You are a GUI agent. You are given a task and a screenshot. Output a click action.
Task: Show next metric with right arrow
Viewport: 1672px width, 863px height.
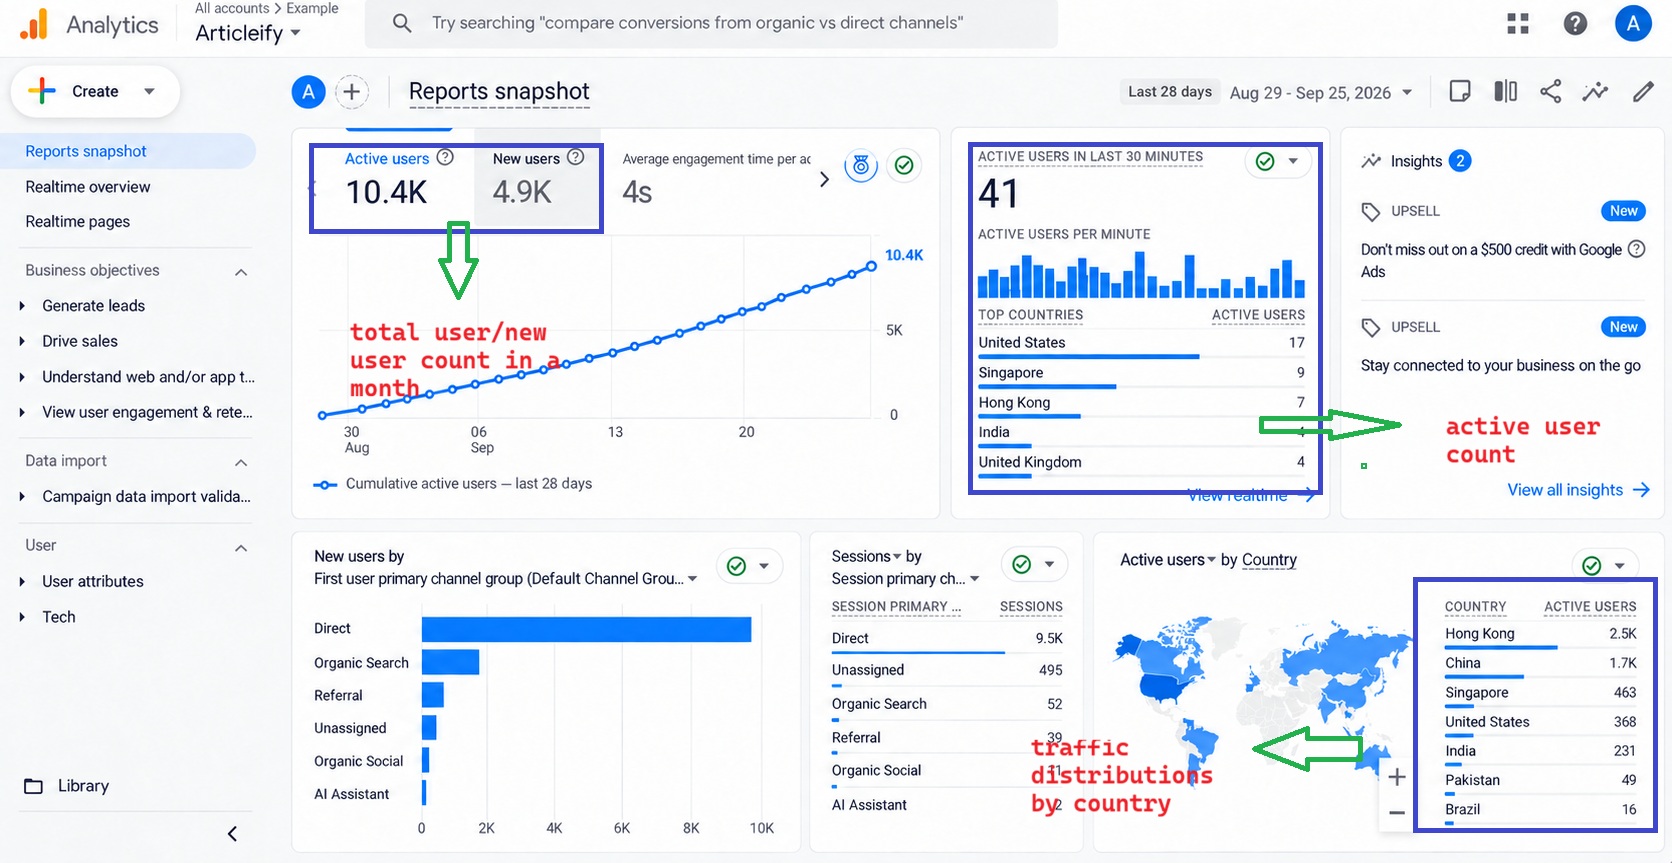(824, 179)
